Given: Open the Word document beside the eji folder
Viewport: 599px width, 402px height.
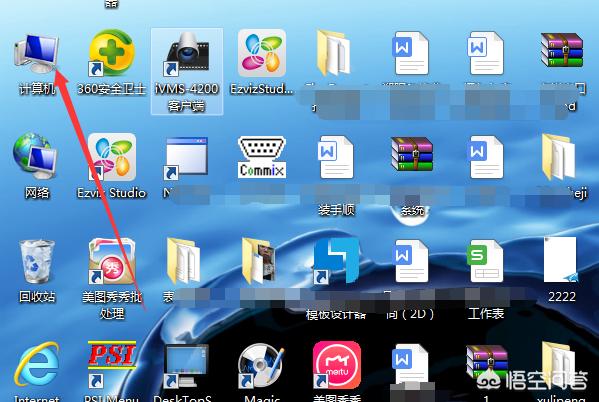Looking at the screenshot, I should click(x=486, y=157).
